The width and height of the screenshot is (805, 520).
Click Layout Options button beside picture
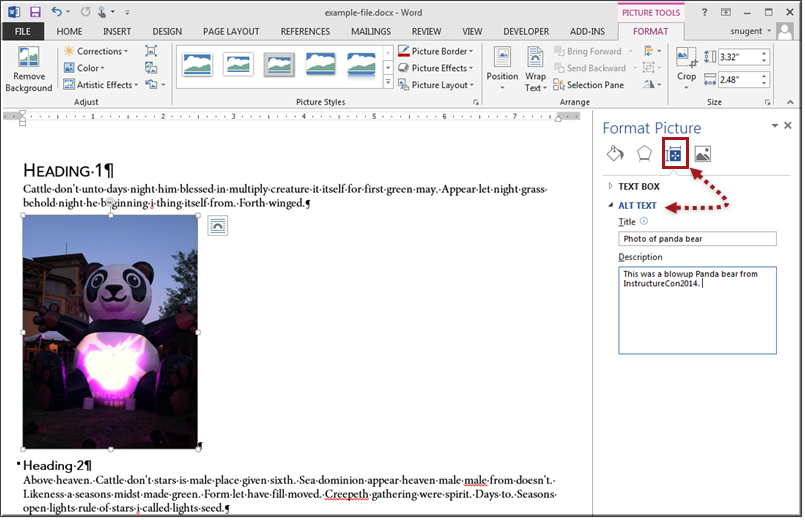[218, 226]
